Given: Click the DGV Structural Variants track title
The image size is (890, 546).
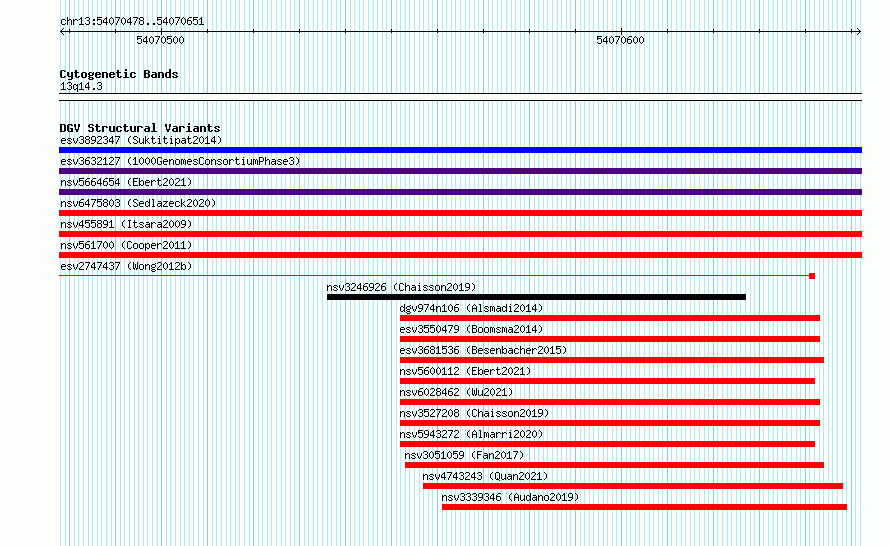Looking at the screenshot, I should coord(140,128).
